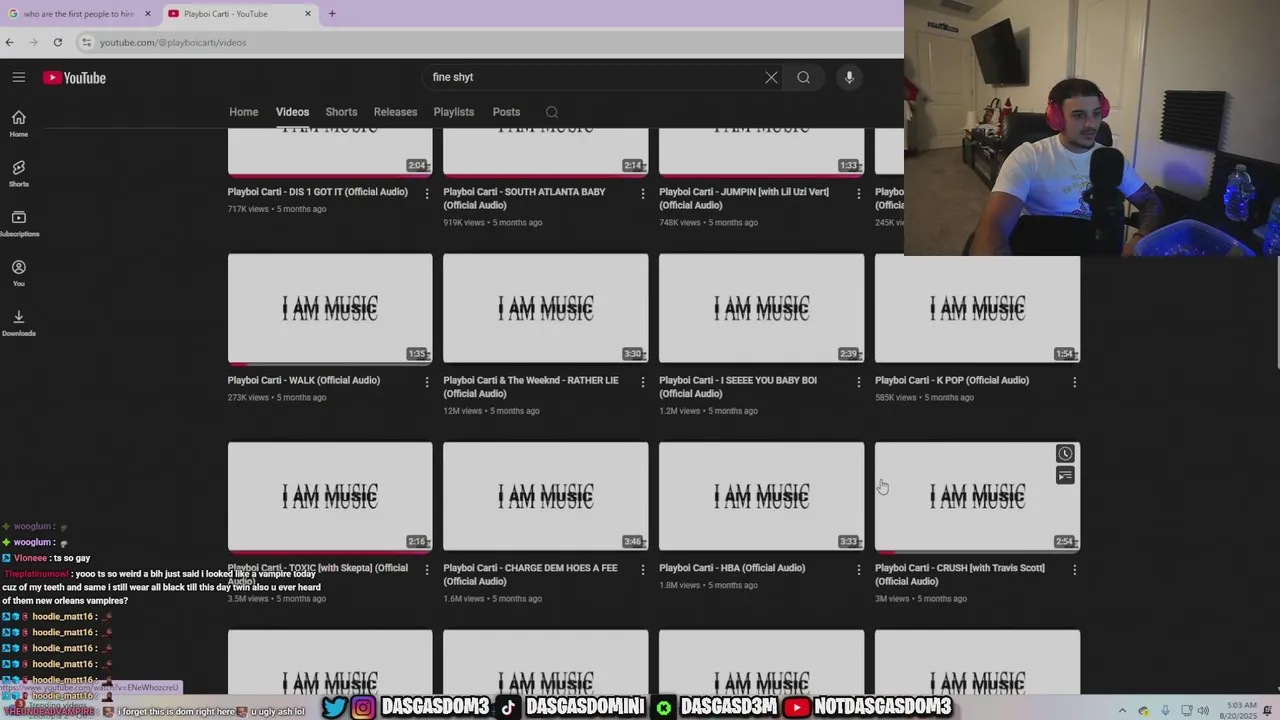Open SOUTH ATLANTA BABY (Official Audio) title
Image resolution: width=1280 pixels, height=720 pixels.
524,198
